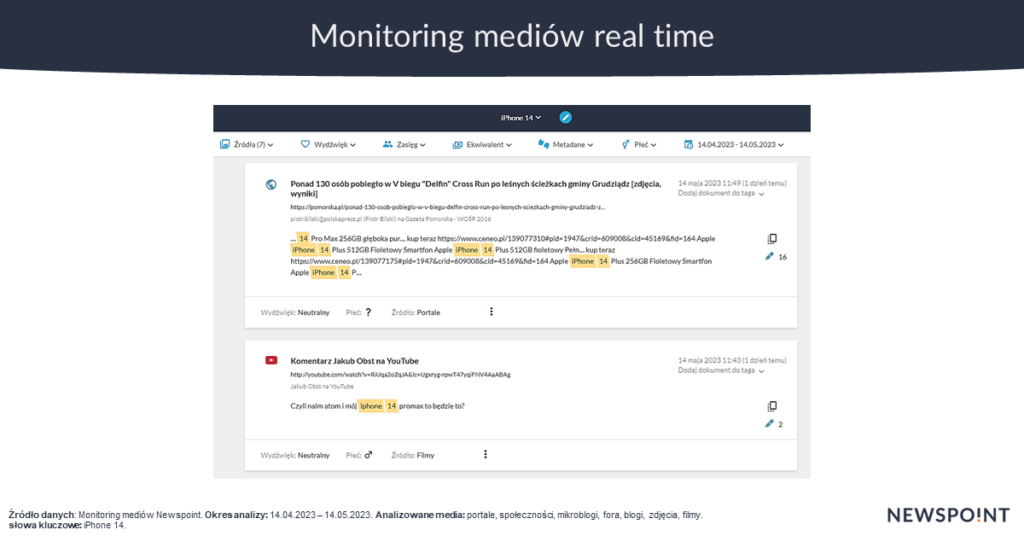Click the timestamp 14 maja 2023 11:43
This screenshot has height=536, width=1024.
point(732,360)
